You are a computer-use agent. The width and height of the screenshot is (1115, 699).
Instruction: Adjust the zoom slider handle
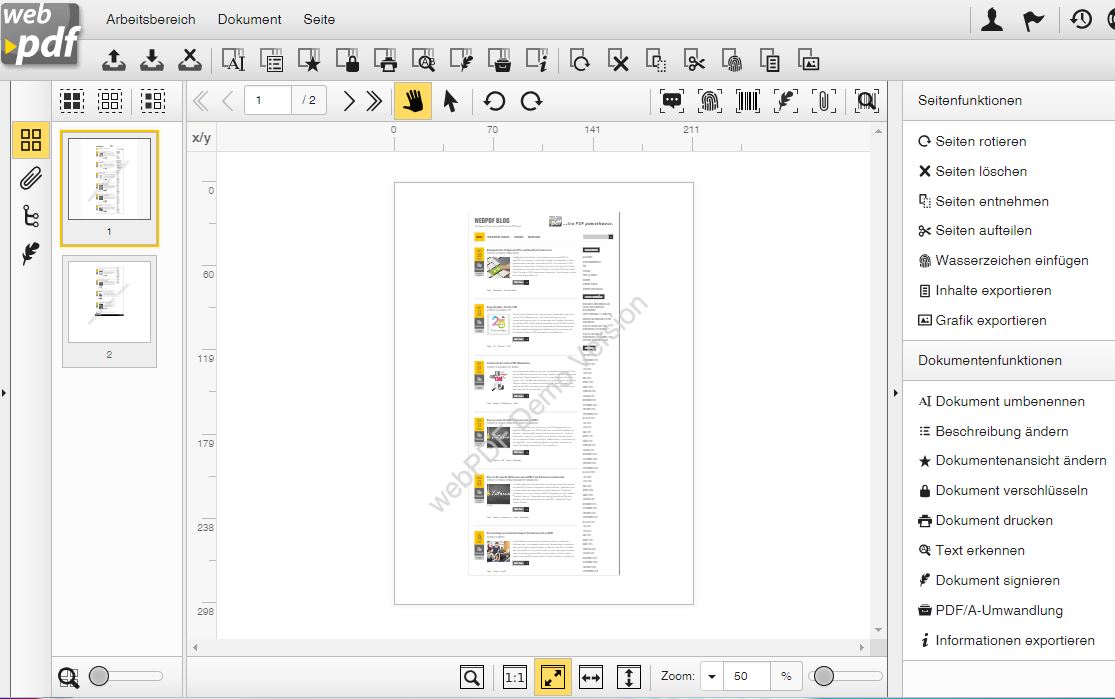pos(823,677)
